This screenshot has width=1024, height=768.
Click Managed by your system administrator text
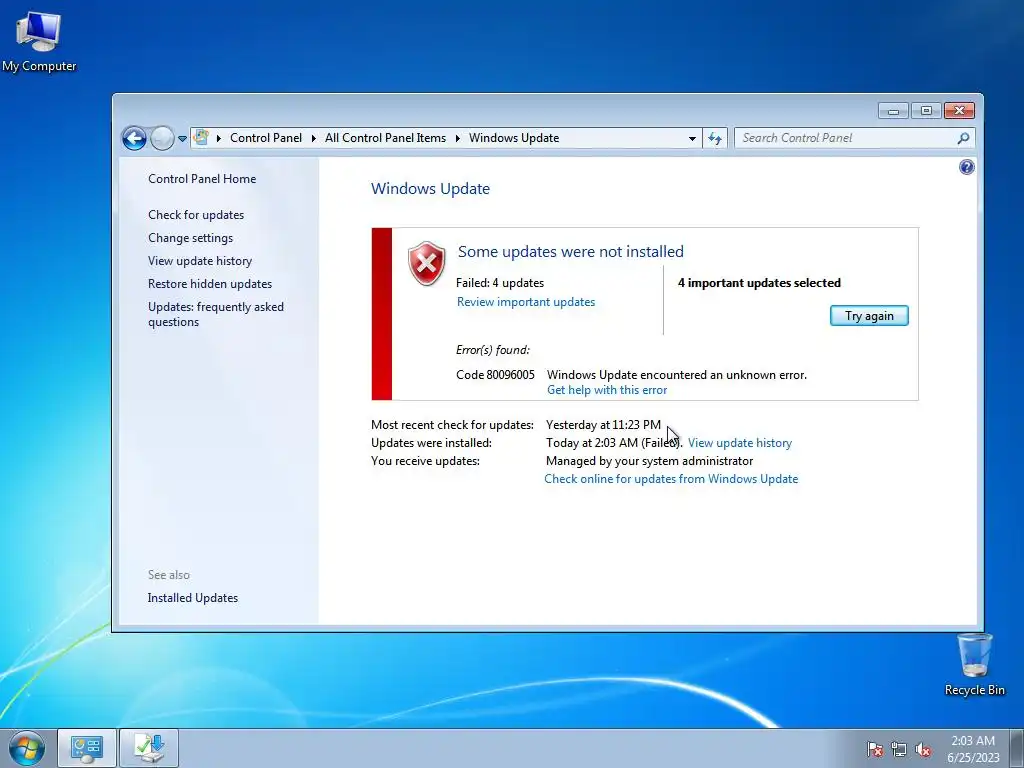point(649,461)
